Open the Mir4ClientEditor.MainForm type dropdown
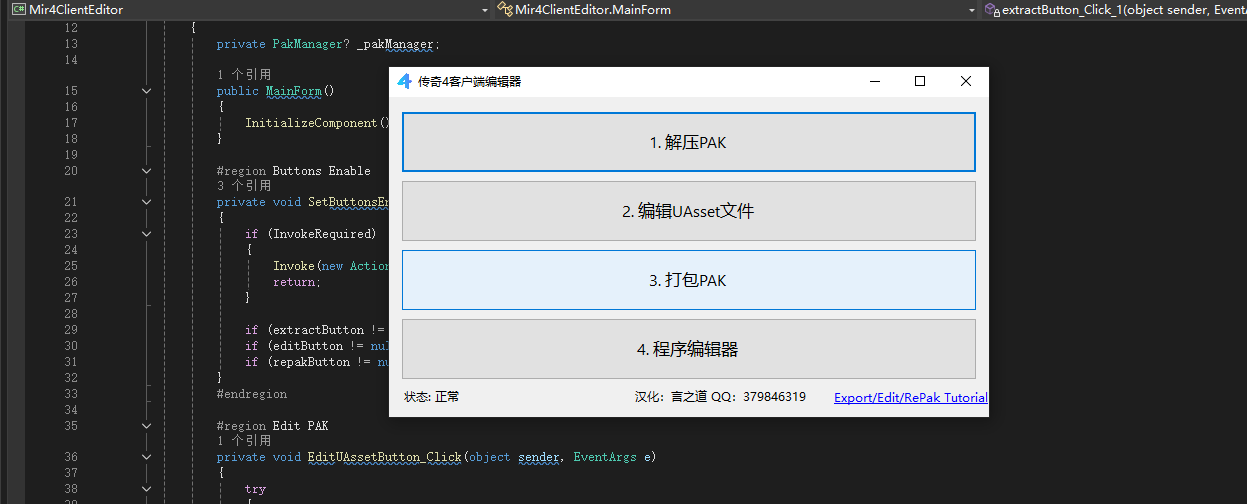The width and height of the screenshot is (1247, 504). 971,9
